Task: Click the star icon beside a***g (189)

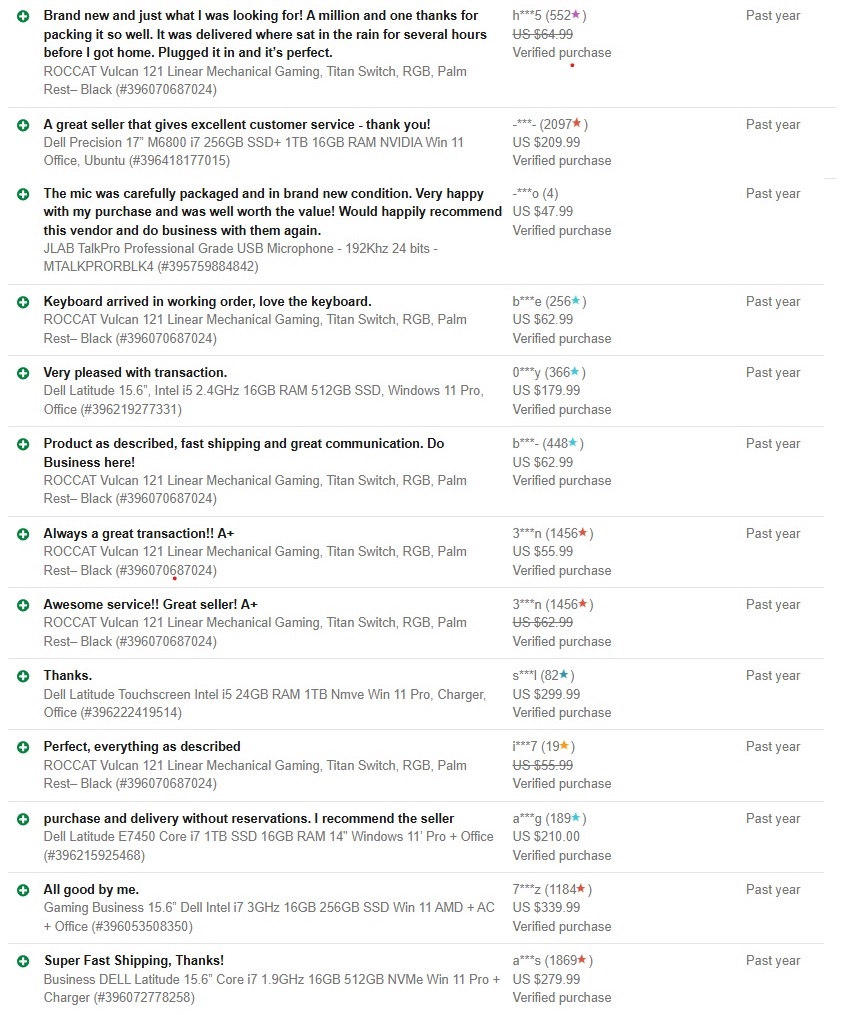Action: click(x=575, y=819)
